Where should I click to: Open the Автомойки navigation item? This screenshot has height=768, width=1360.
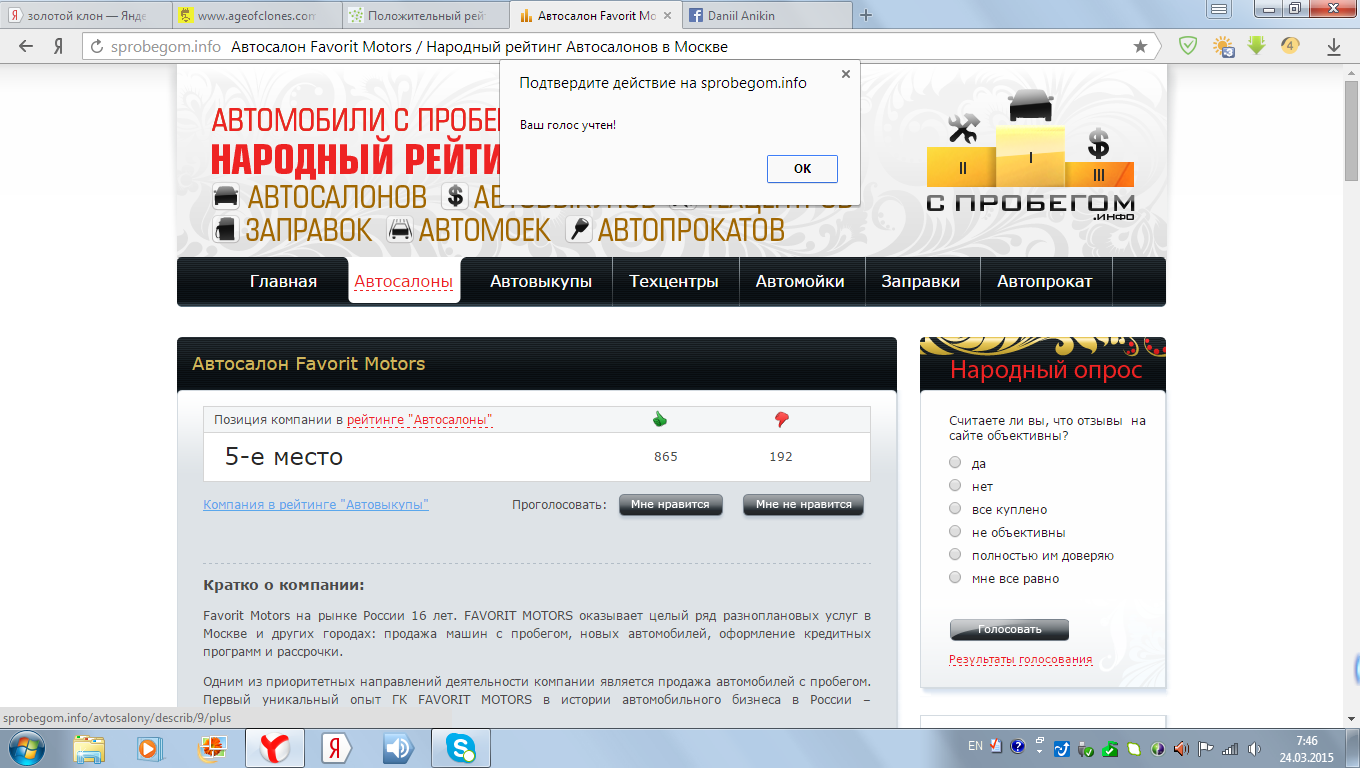click(800, 281)
